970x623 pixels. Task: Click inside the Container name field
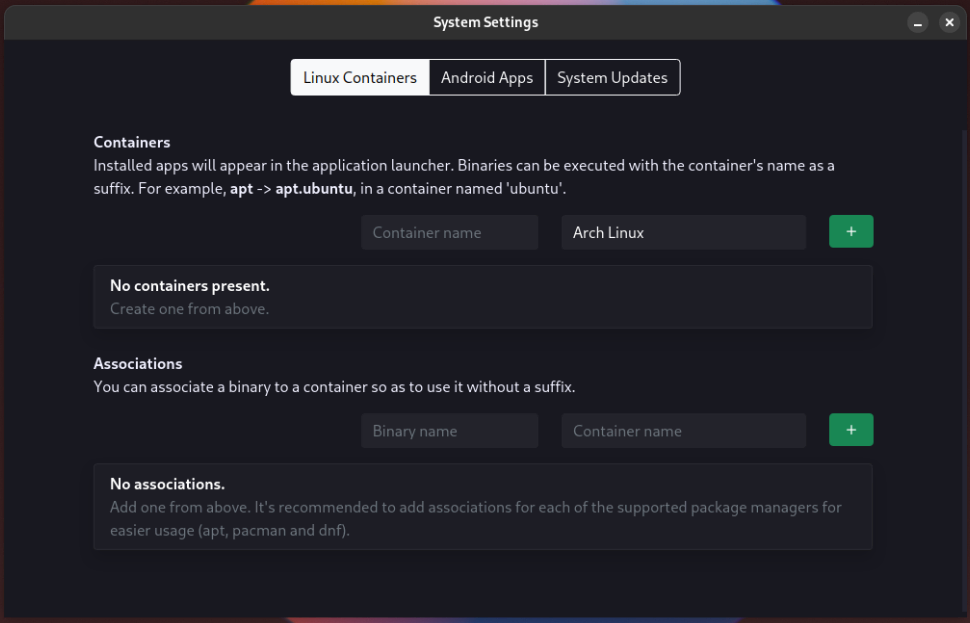point(449,232)
